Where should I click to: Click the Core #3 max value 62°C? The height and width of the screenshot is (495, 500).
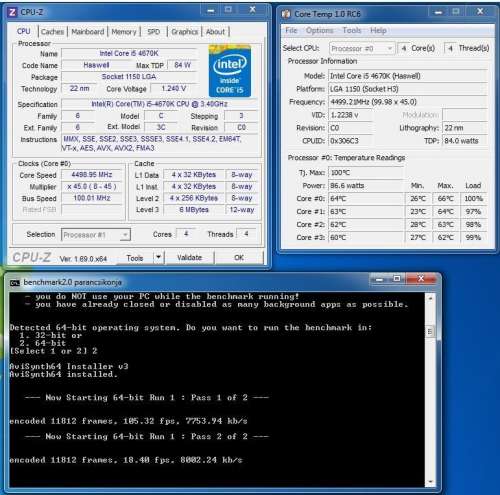[446, 238]
